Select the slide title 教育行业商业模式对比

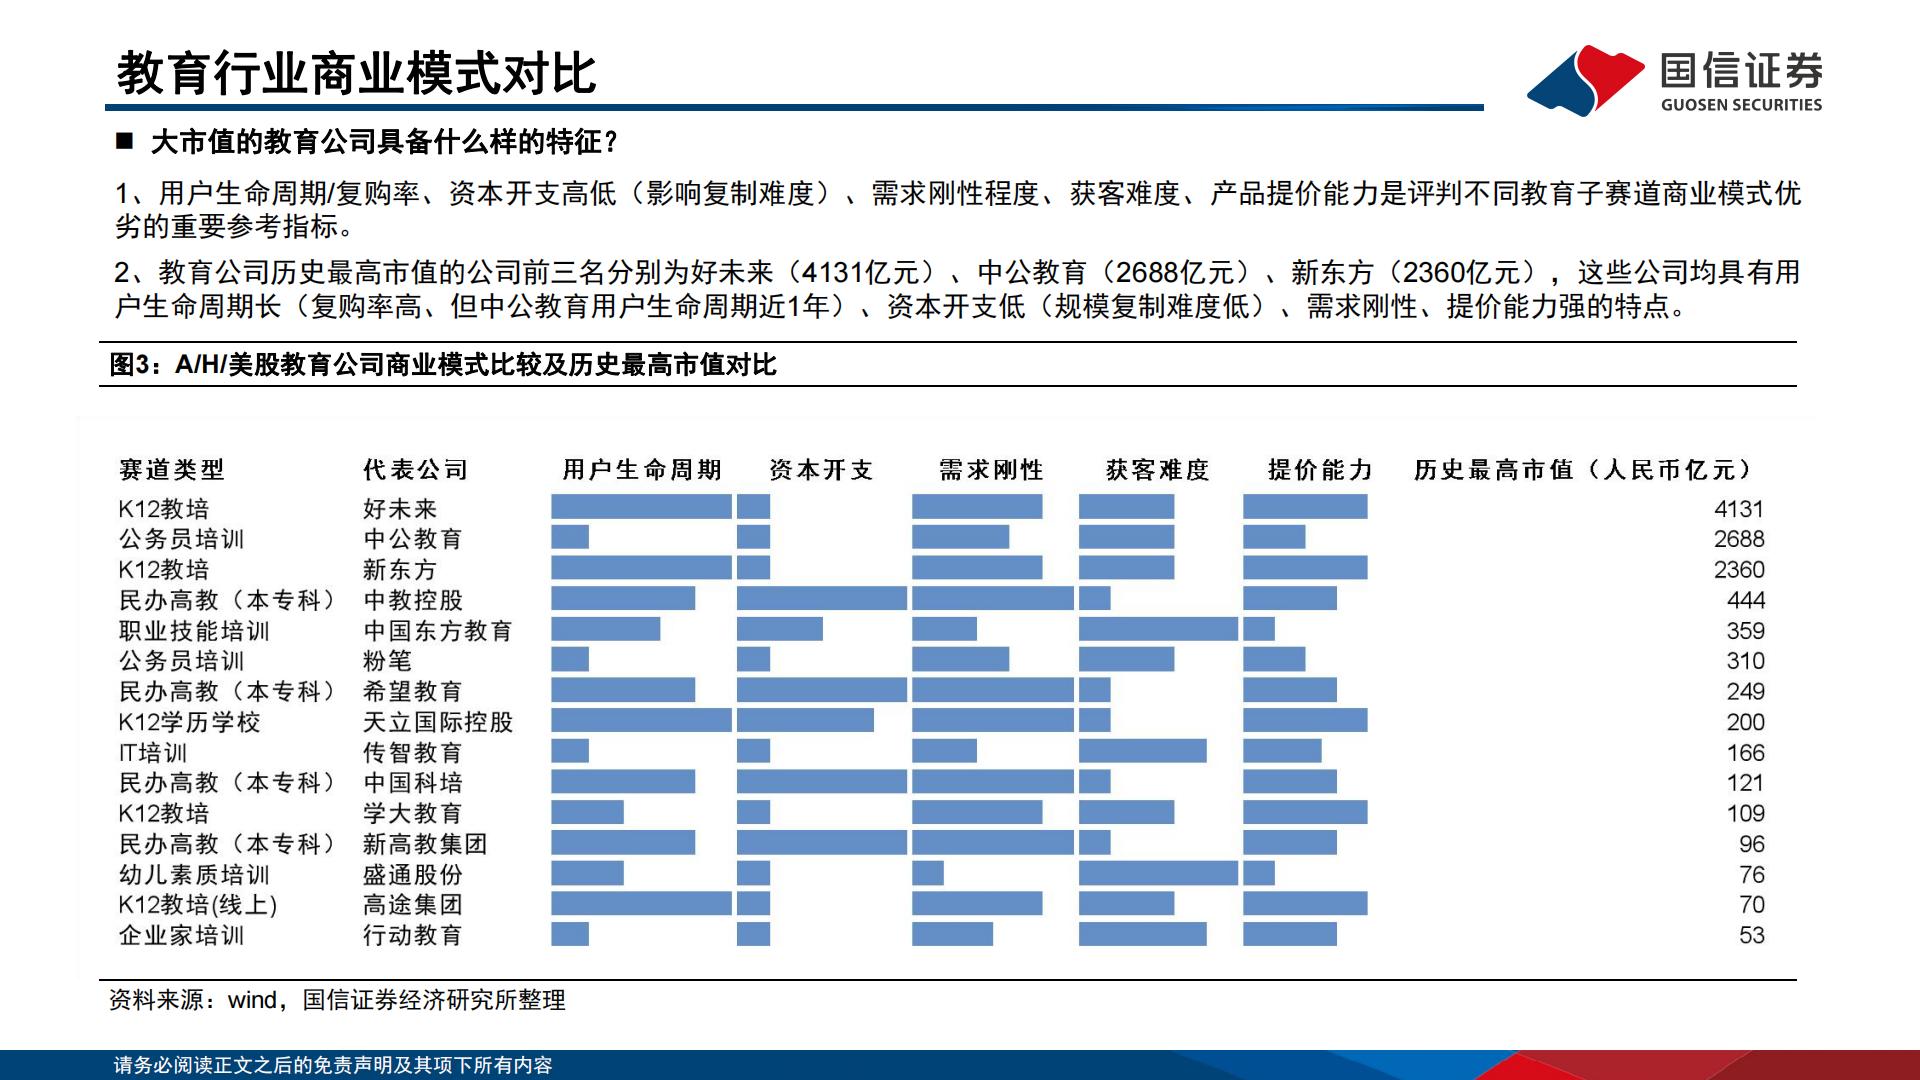(x=357, y=73)
